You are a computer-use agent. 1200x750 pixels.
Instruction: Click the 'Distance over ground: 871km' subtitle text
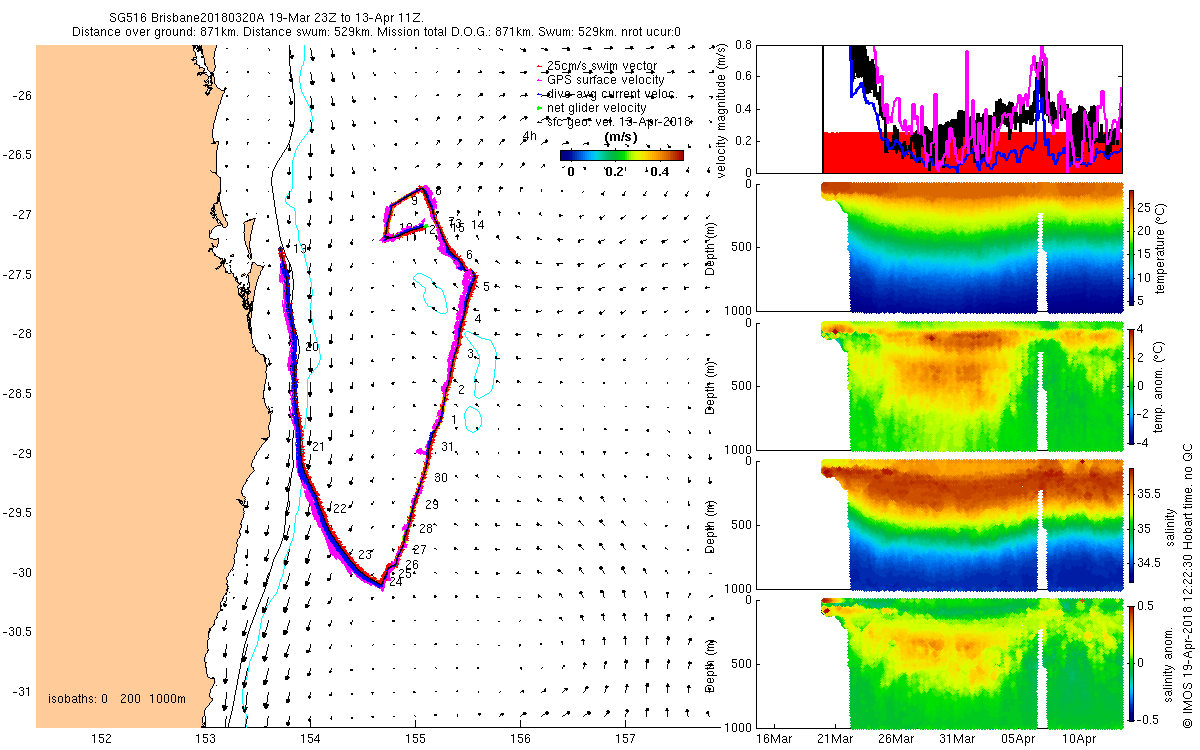click(x=154, y=32)
